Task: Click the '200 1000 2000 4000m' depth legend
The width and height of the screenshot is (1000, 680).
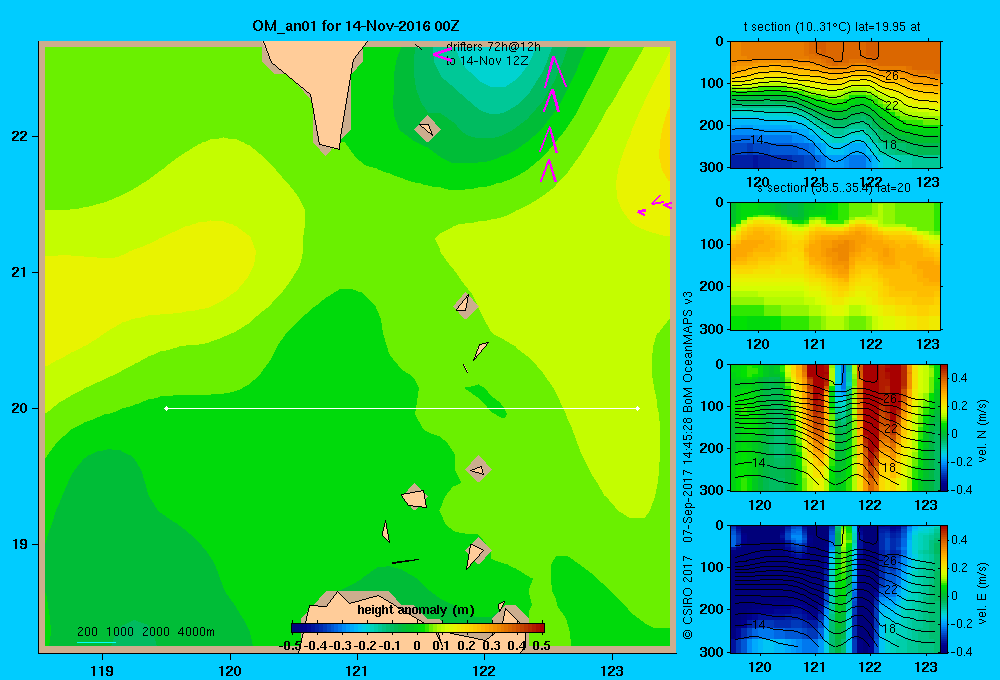Action: click(145, 632)
